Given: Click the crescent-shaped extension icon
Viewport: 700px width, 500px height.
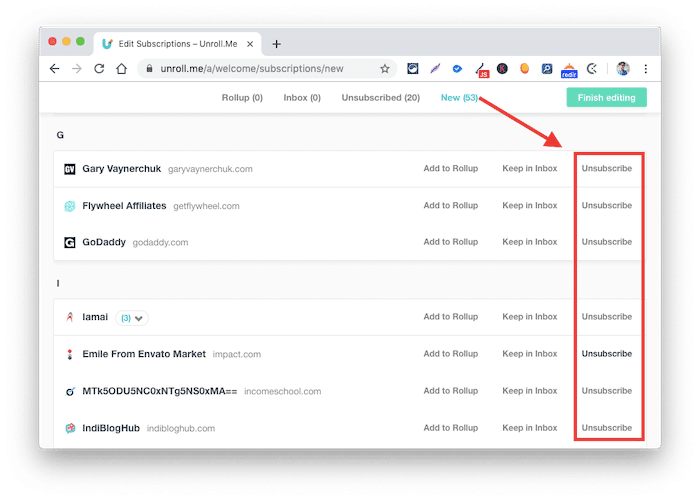Looking at the screenshot, I should point(592,69).
